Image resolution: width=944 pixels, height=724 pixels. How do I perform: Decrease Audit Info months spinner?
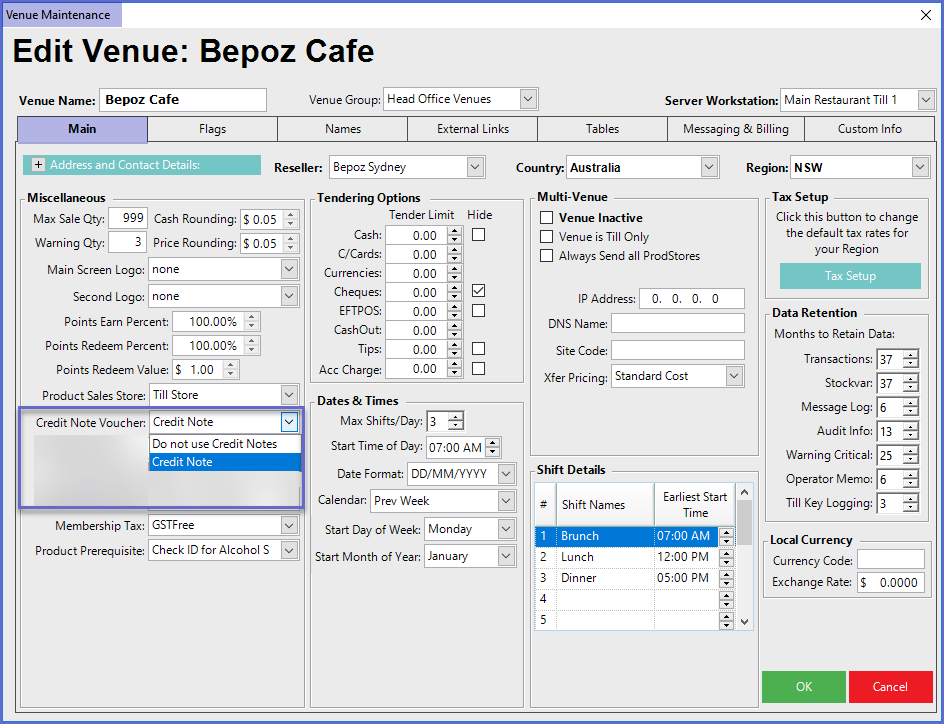910,436
